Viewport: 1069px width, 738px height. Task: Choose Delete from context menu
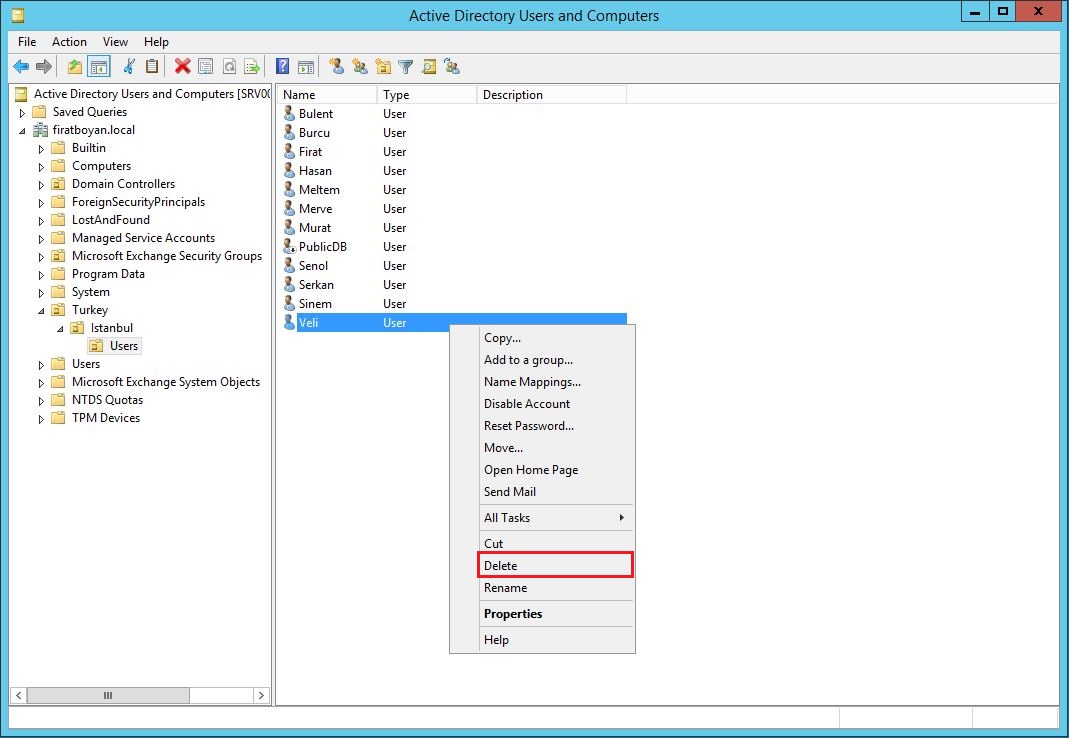[x=556, y=565]
